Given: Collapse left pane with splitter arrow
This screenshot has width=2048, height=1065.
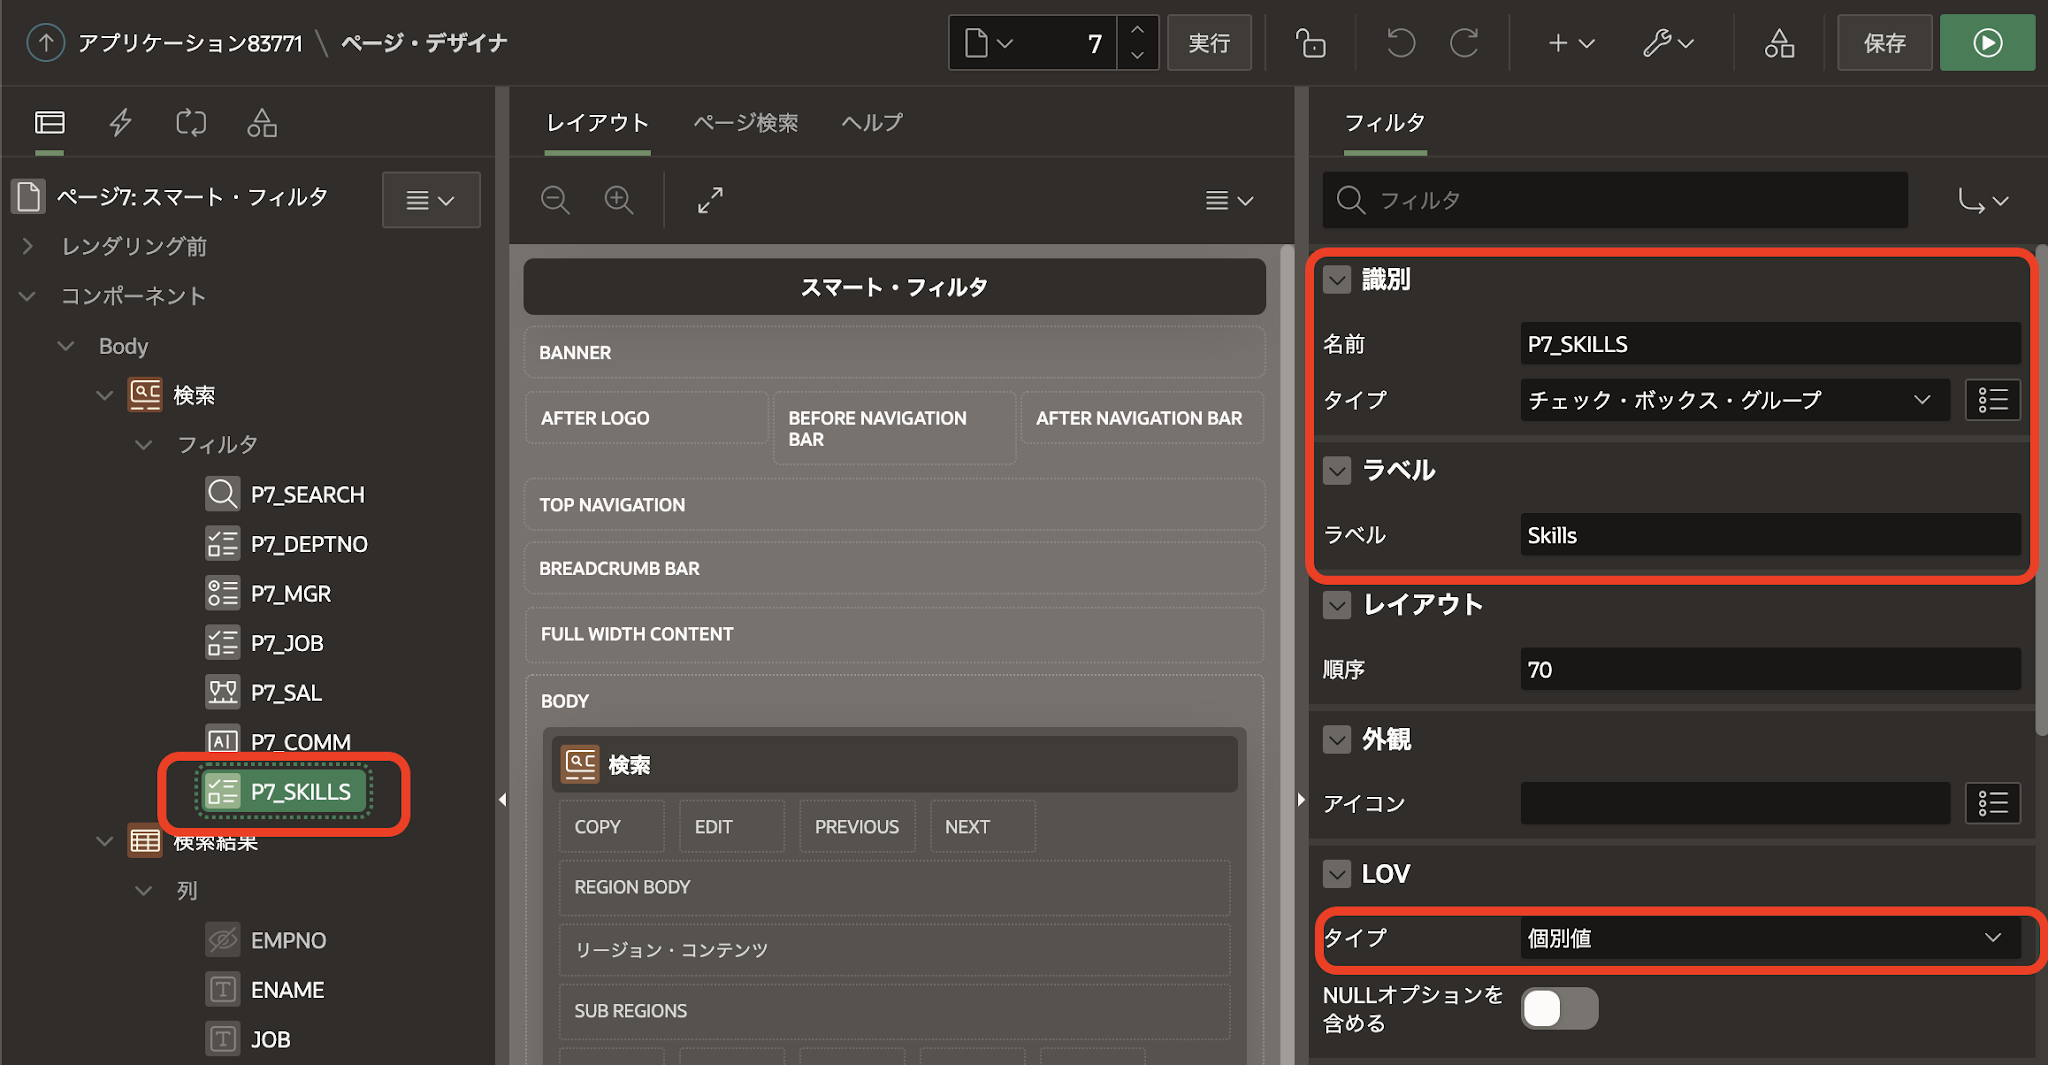Looking at the screenshot, I should (x=502, y=799).
